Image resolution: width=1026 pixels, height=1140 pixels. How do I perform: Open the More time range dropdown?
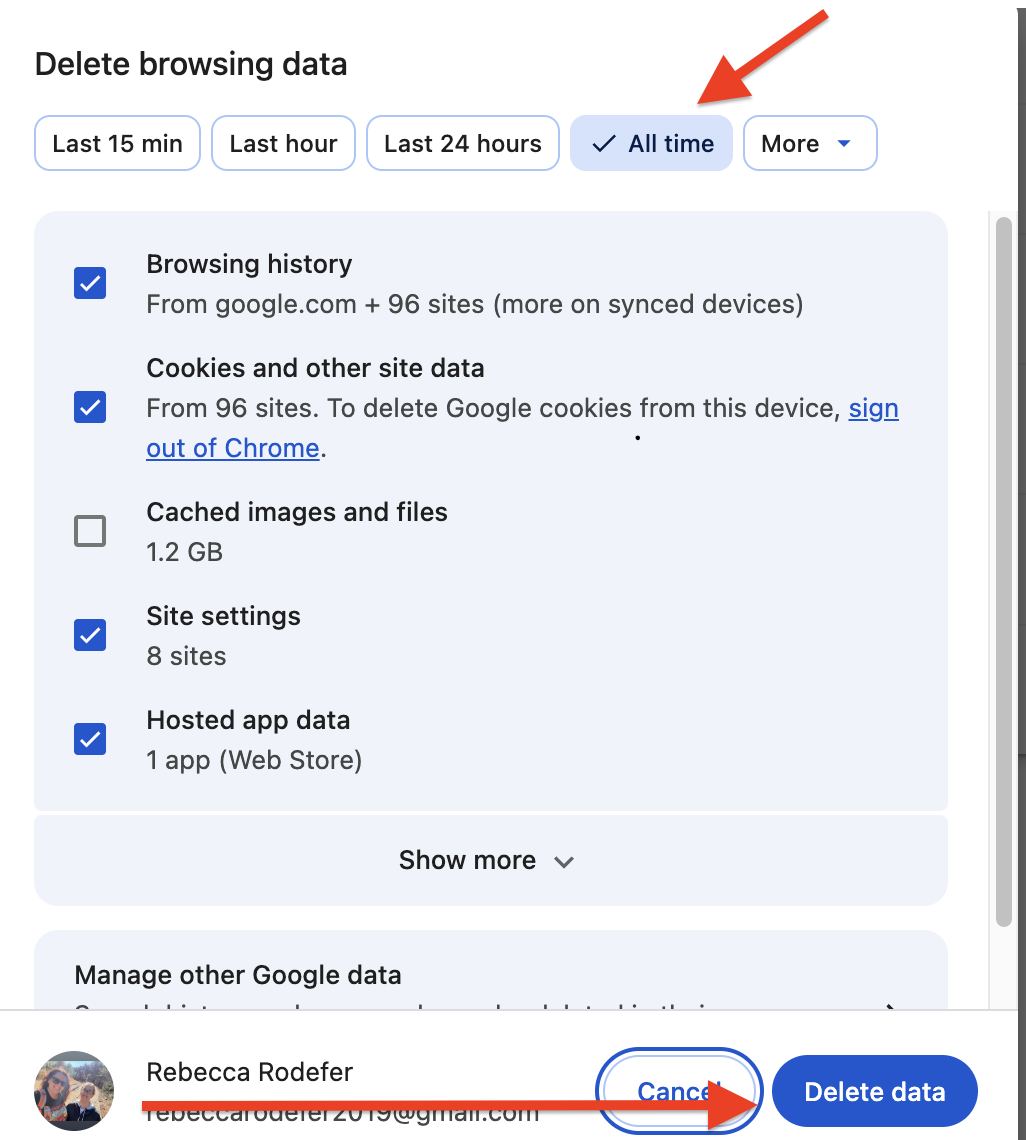click(810, 143)
